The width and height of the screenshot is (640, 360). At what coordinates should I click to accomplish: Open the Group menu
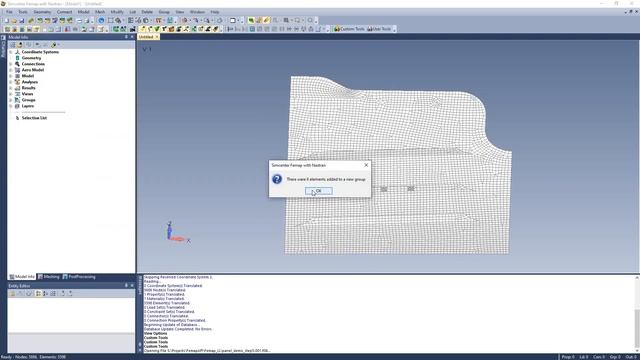click(164, 12)
